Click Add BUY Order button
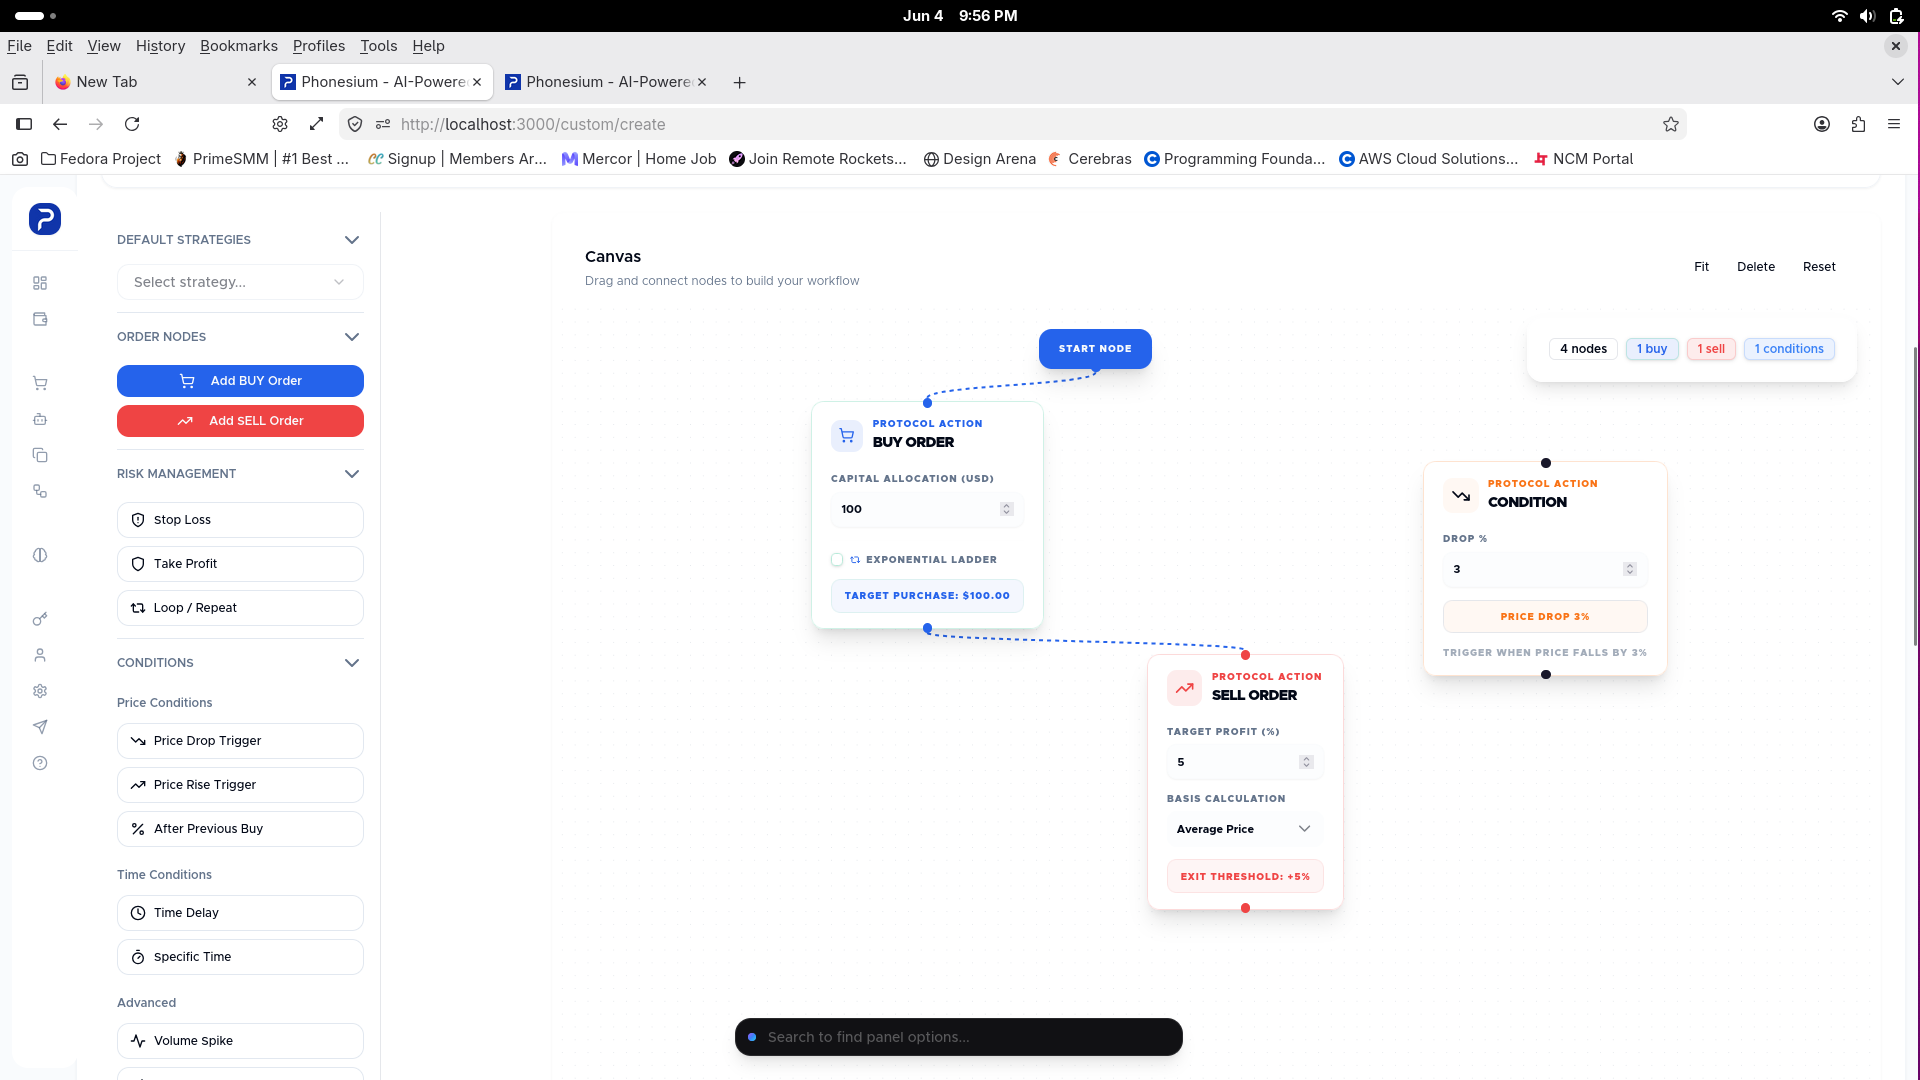 click(240, 381)
